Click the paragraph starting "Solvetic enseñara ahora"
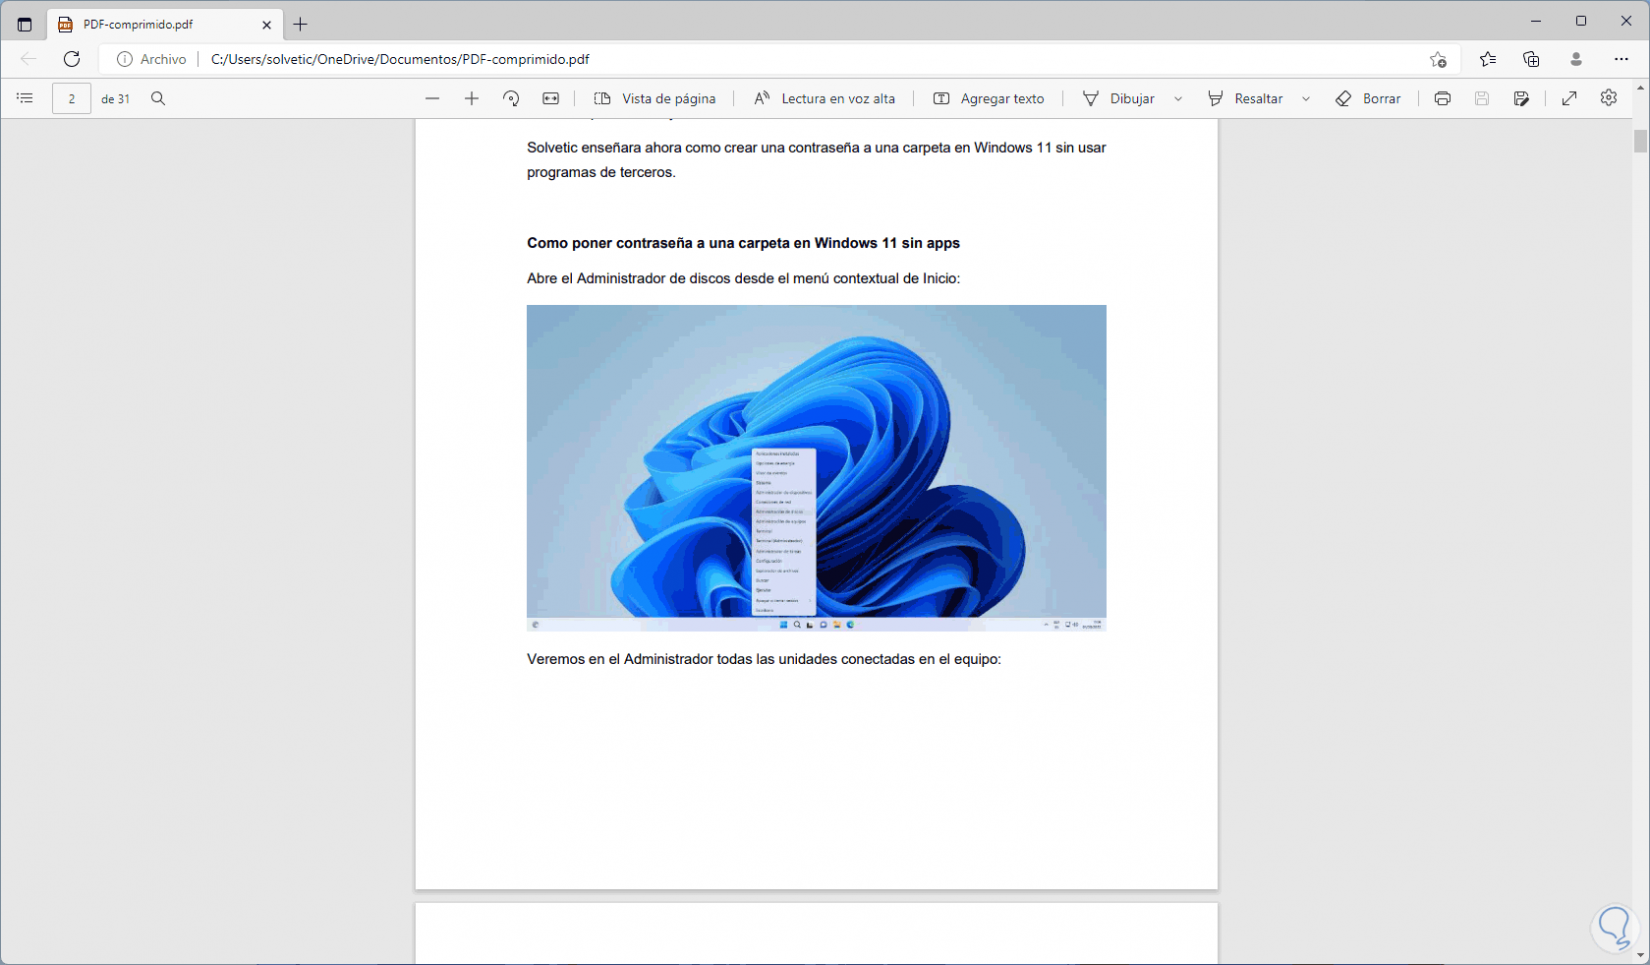The height and width of the screenshot is (965, 1650). point(816,160)
